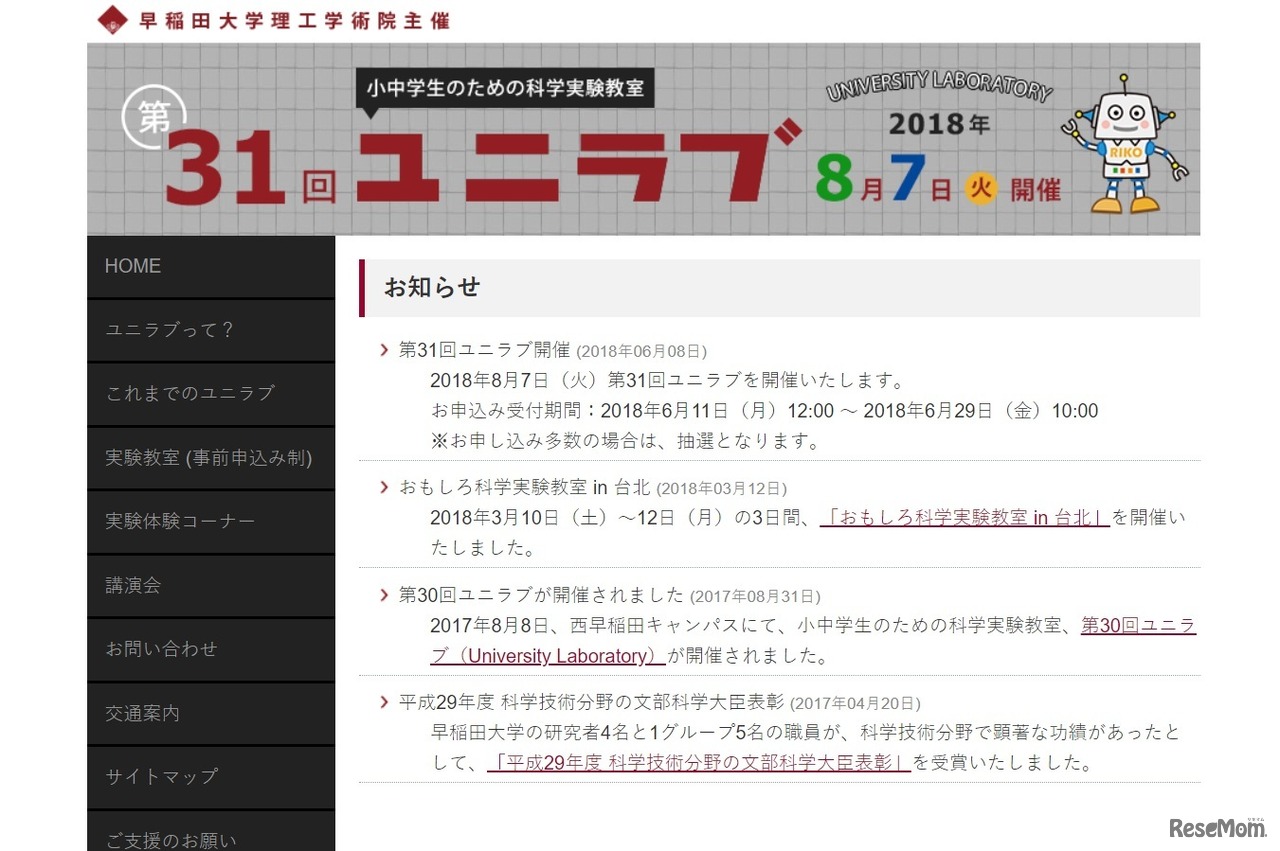Click the おもしろ科学実験教室 in 台北 news heading

click(x=524, y=487)
